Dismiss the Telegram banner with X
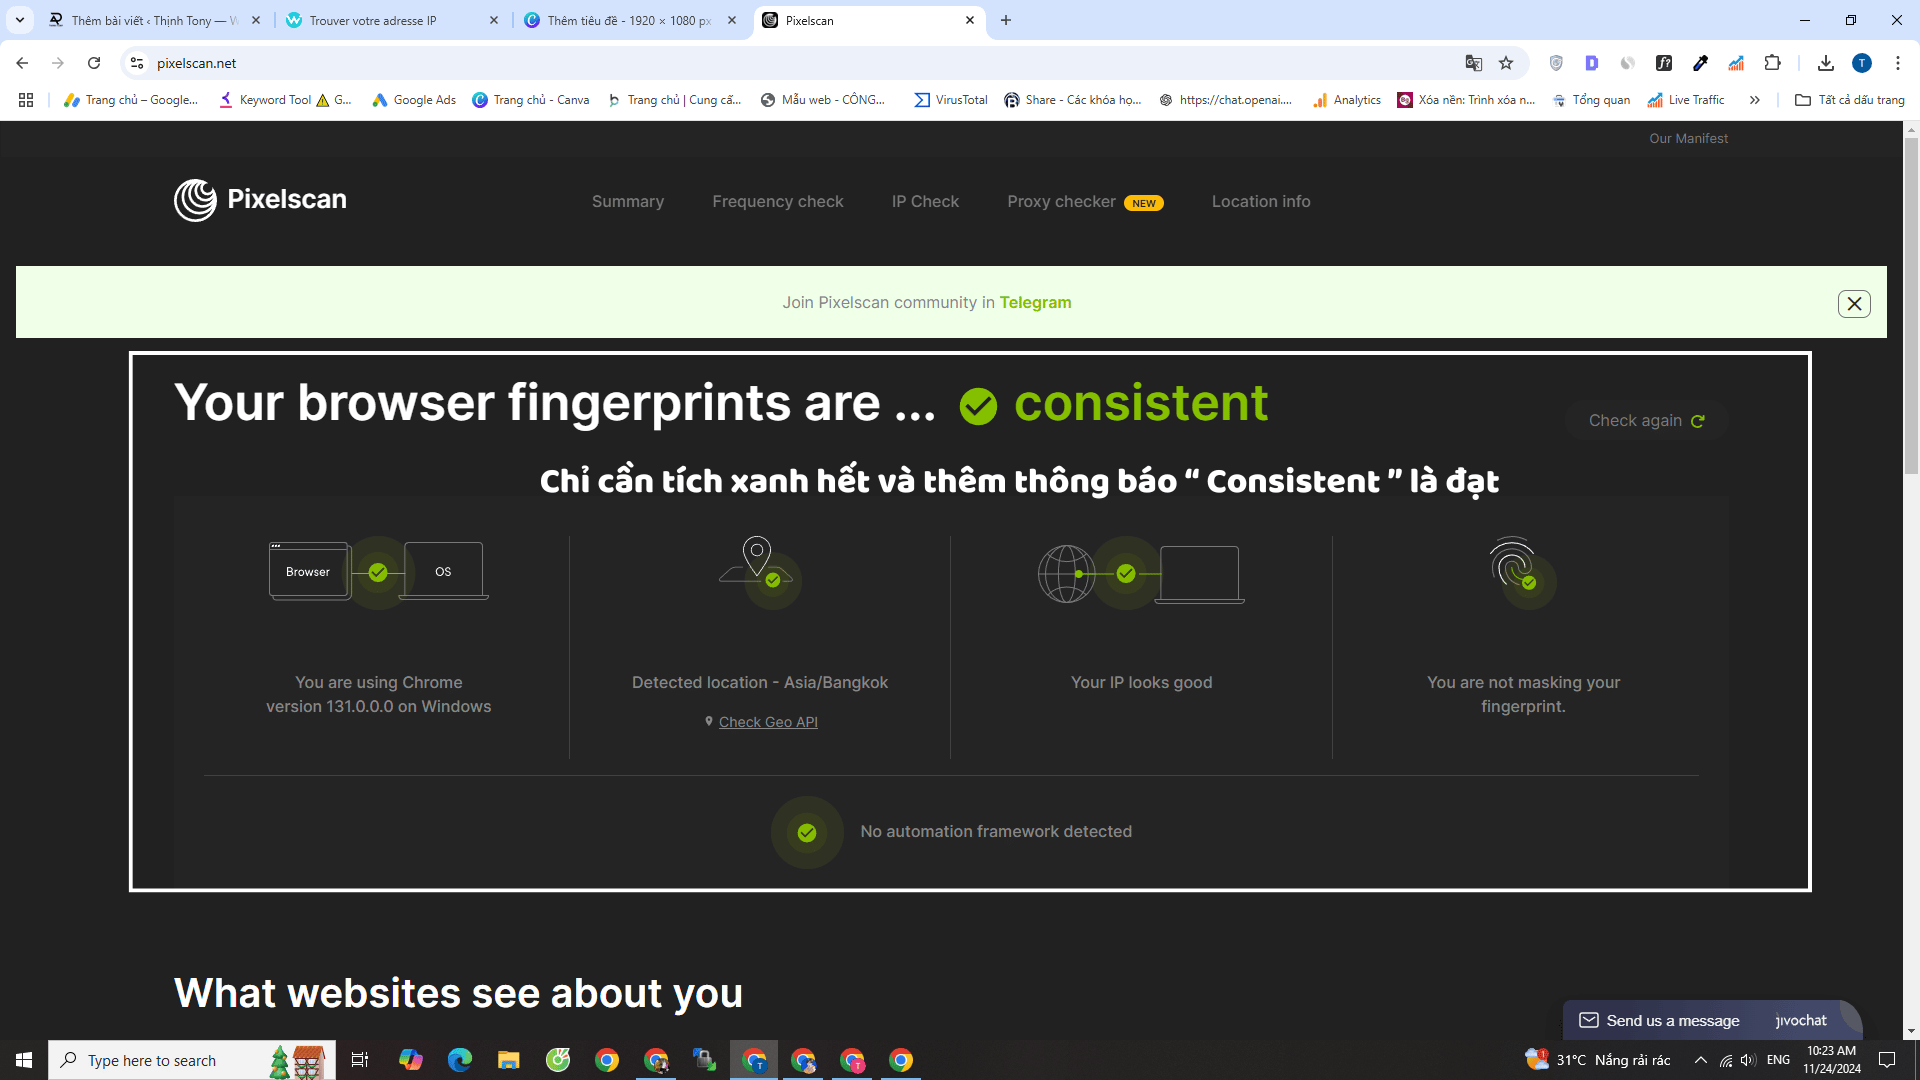 click(1854, 303)
